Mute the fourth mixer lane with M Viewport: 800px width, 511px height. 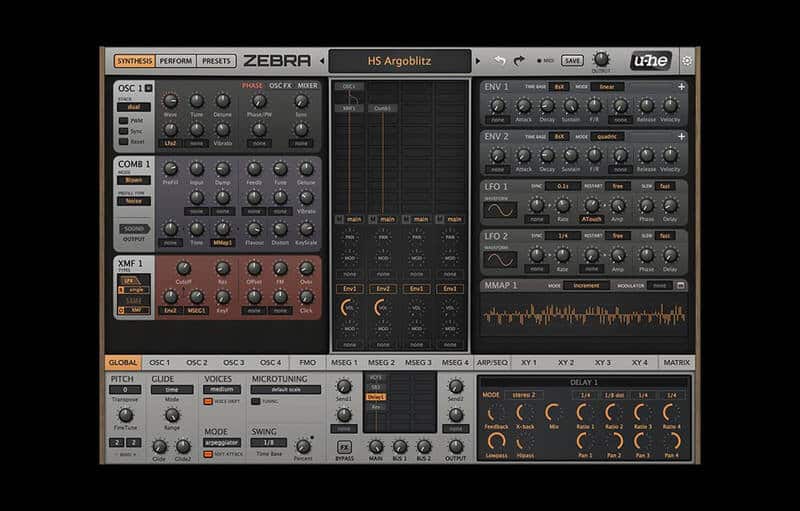[x=440, y=219]
